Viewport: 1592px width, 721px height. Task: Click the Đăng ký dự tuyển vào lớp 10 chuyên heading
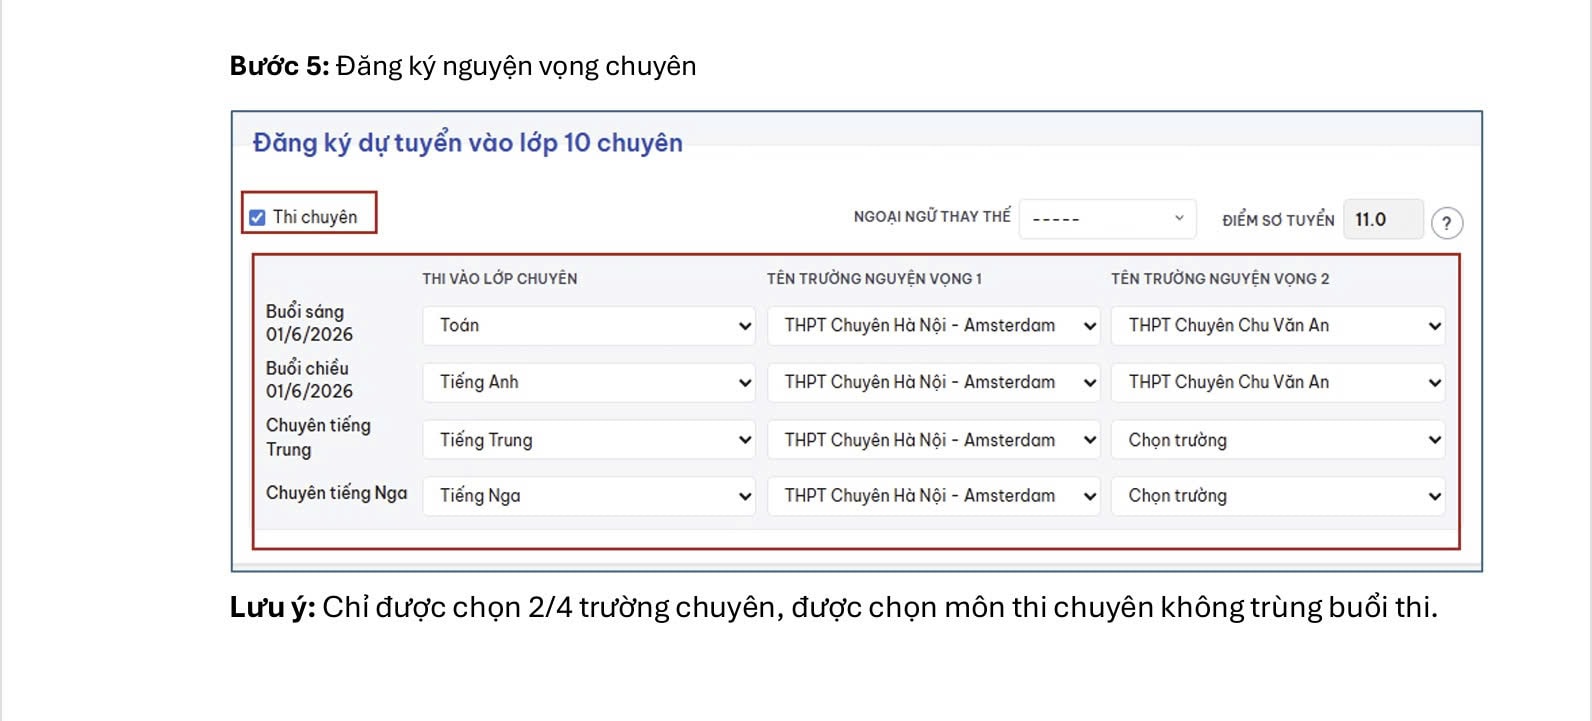click(x=467, y=143)
